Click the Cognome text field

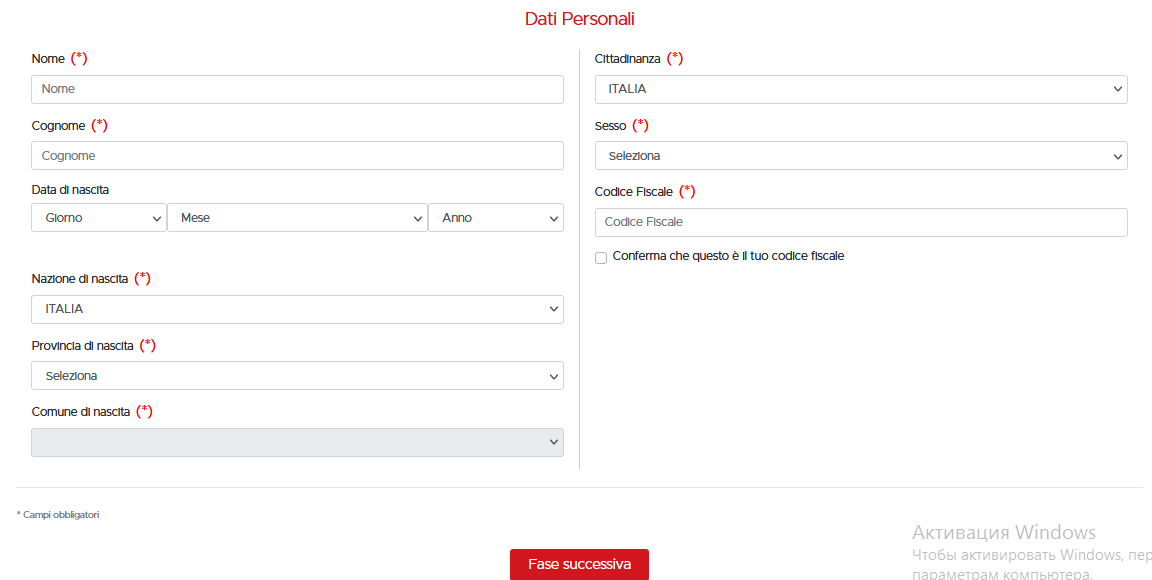click(297, 156)
